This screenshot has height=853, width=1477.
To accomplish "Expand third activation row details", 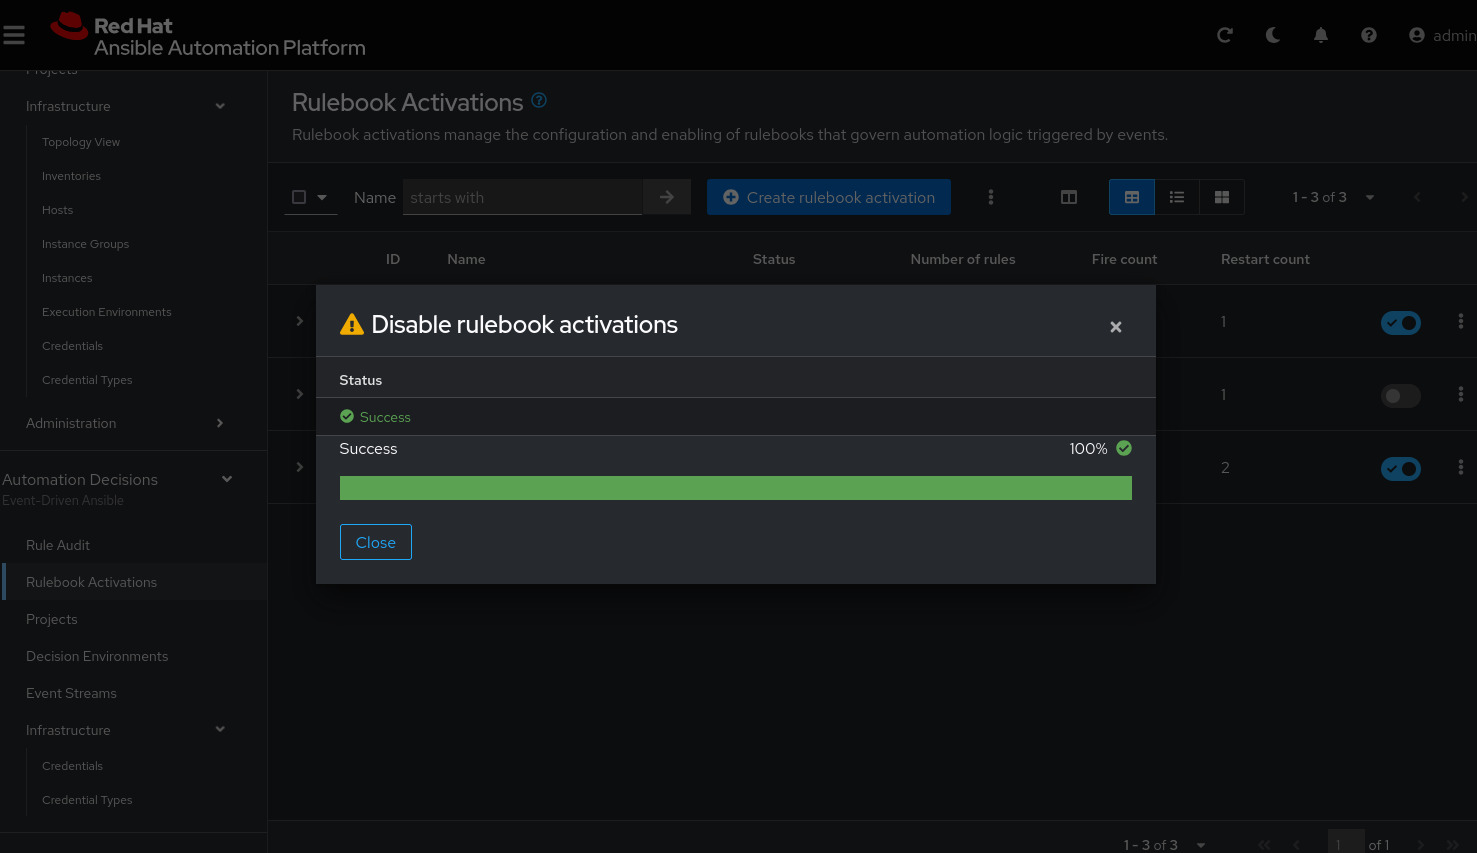I will pos(300,467).
